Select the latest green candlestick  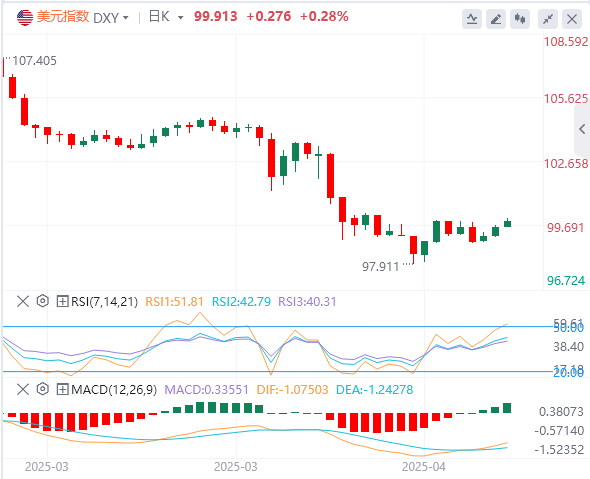coord(507,223)
